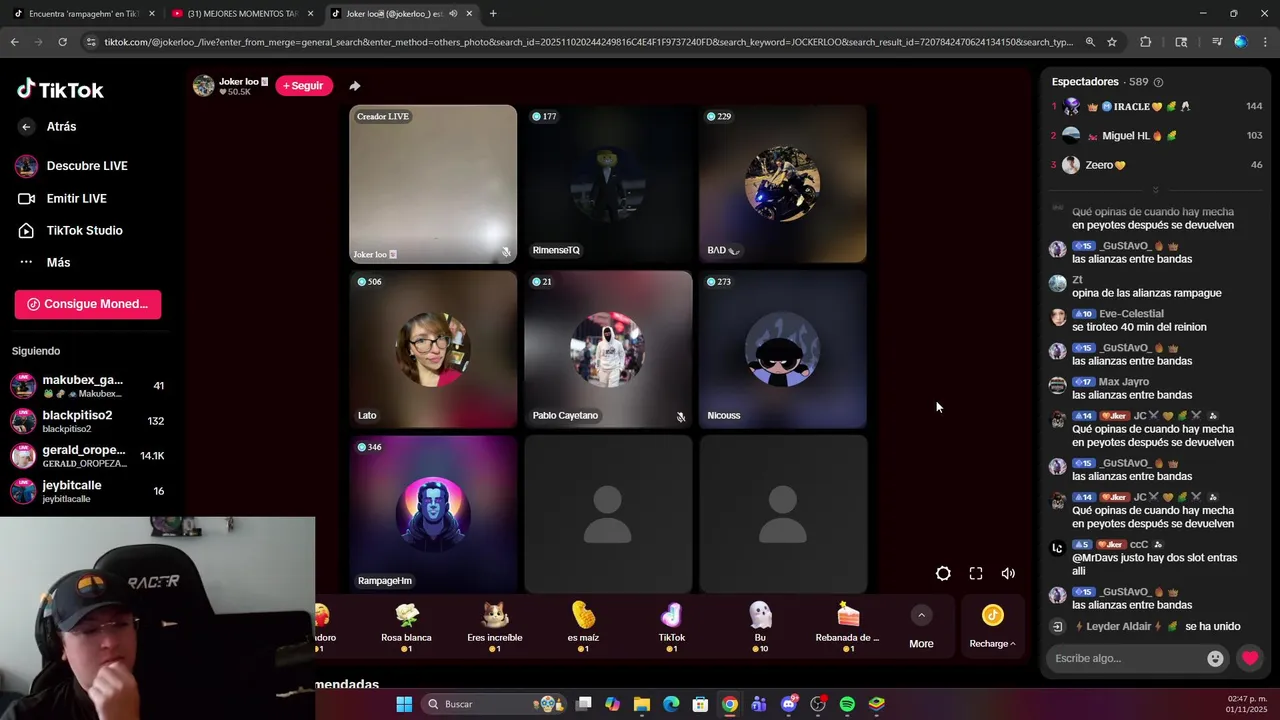Send the Rebanada de cake gift
The image size is (1280, 720).
point(848,627)
